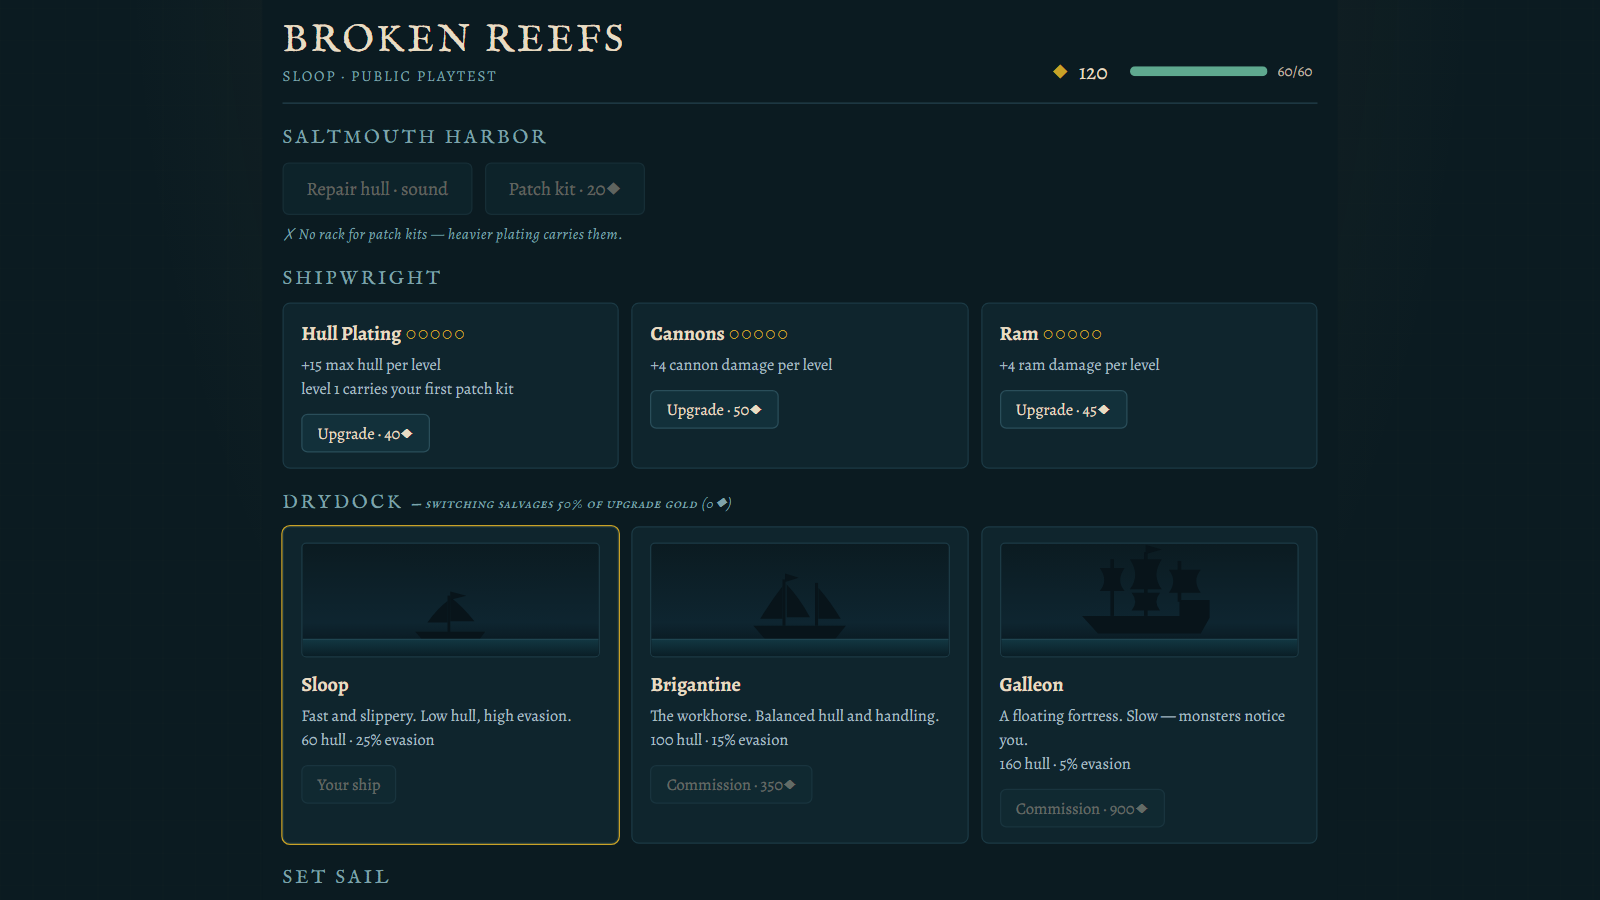Click the SALTMOUTH HARBOR heading
Screen dimensions: 1600x900
click(415, 136)
